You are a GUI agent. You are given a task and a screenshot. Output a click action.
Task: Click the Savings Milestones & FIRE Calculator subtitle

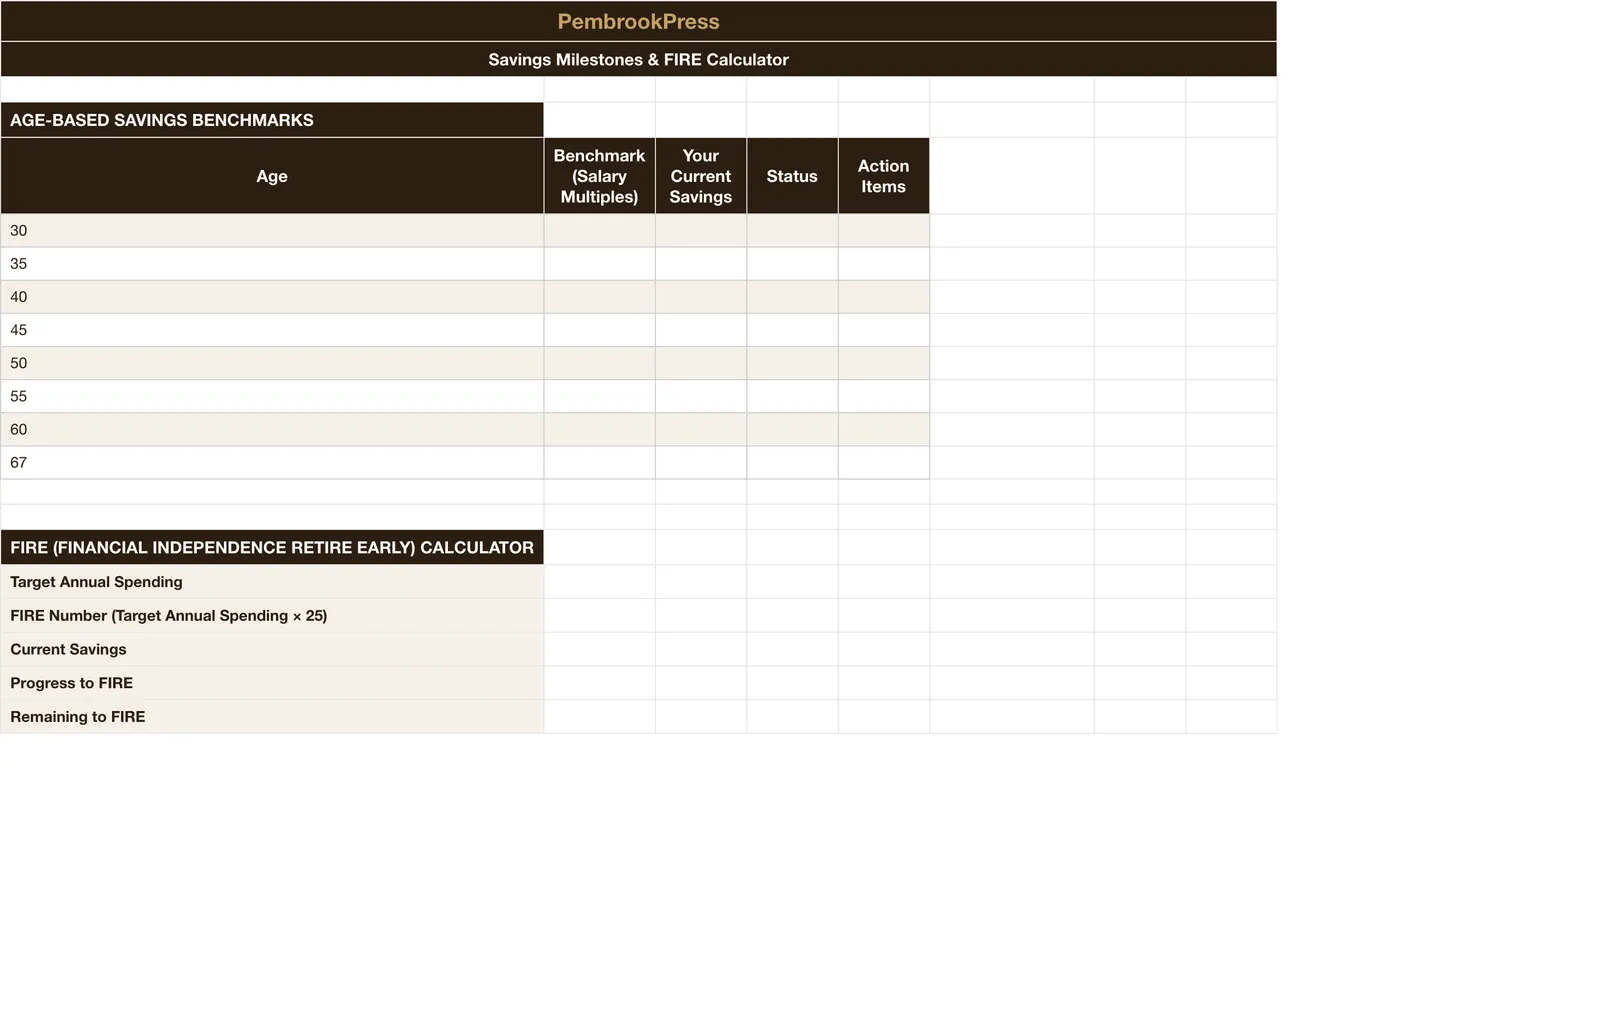pos(638,59)
